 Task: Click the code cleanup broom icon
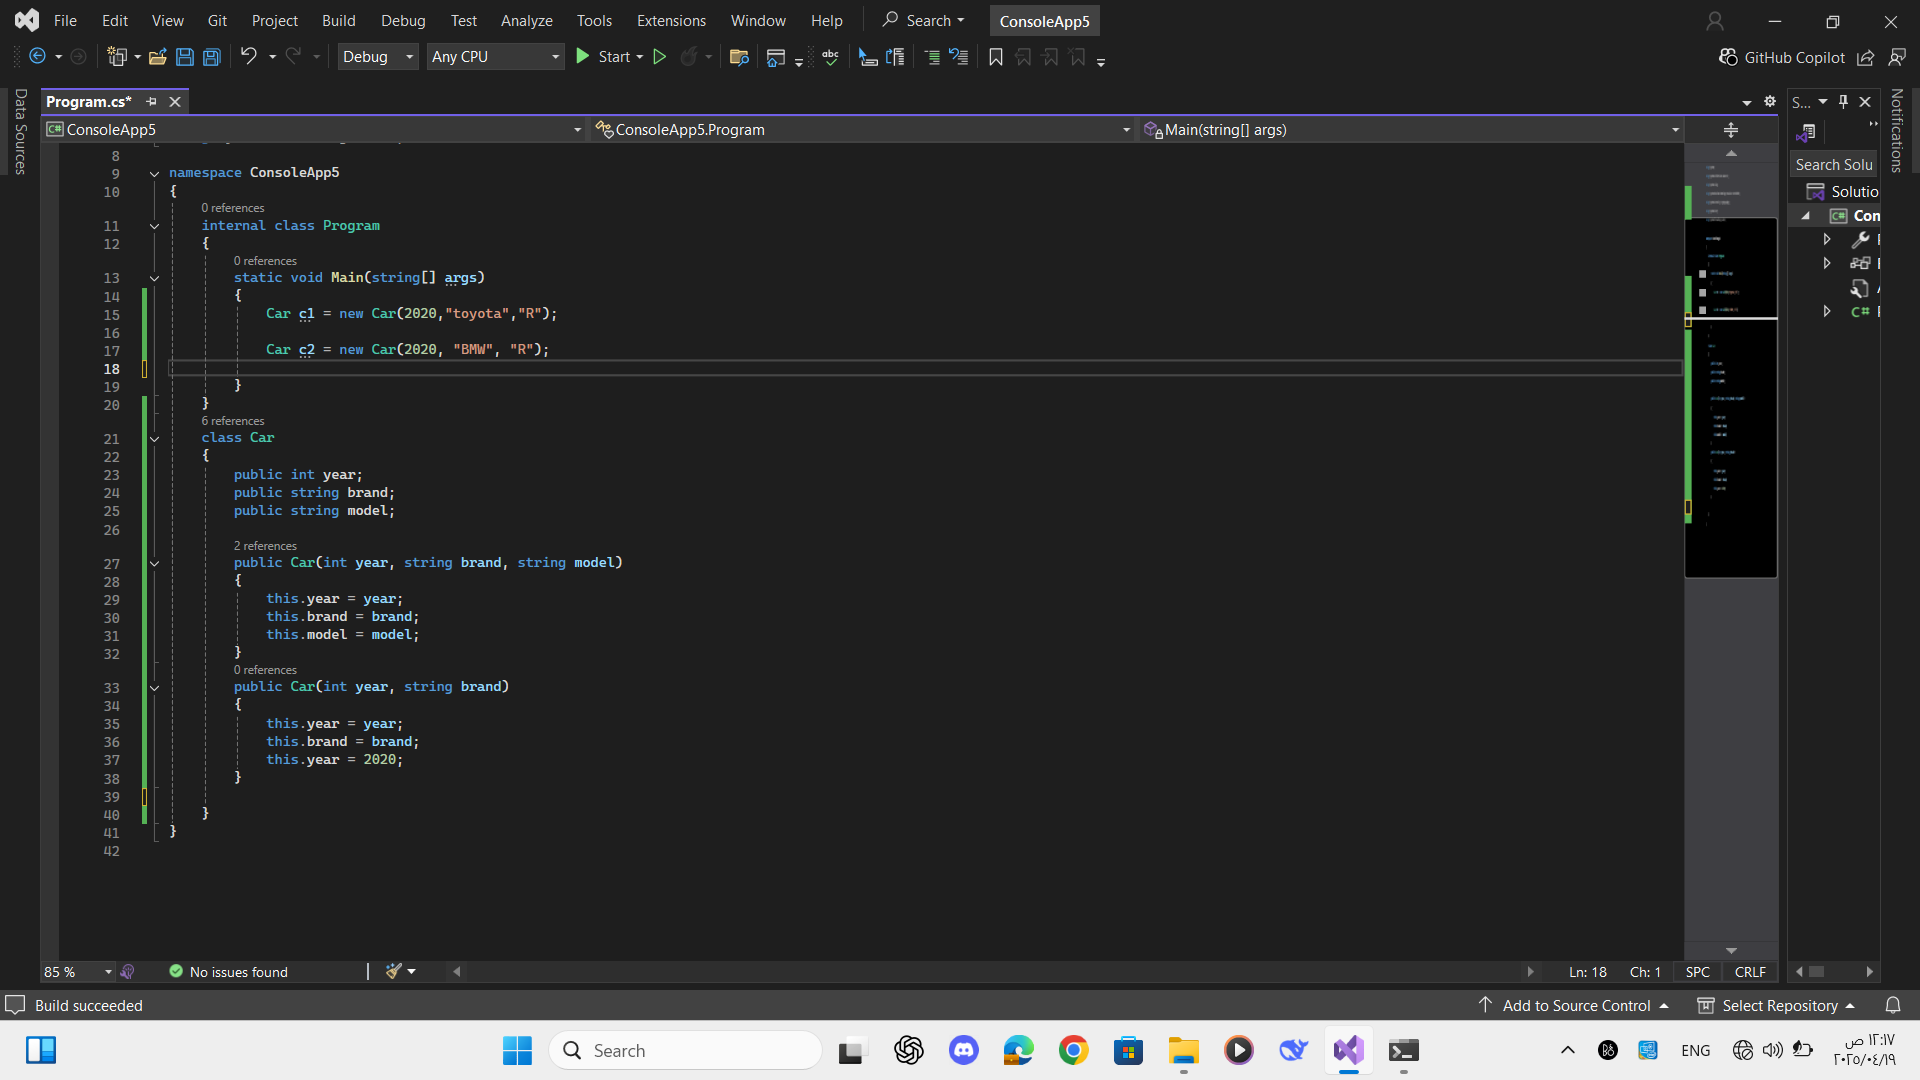pos(394,971)
